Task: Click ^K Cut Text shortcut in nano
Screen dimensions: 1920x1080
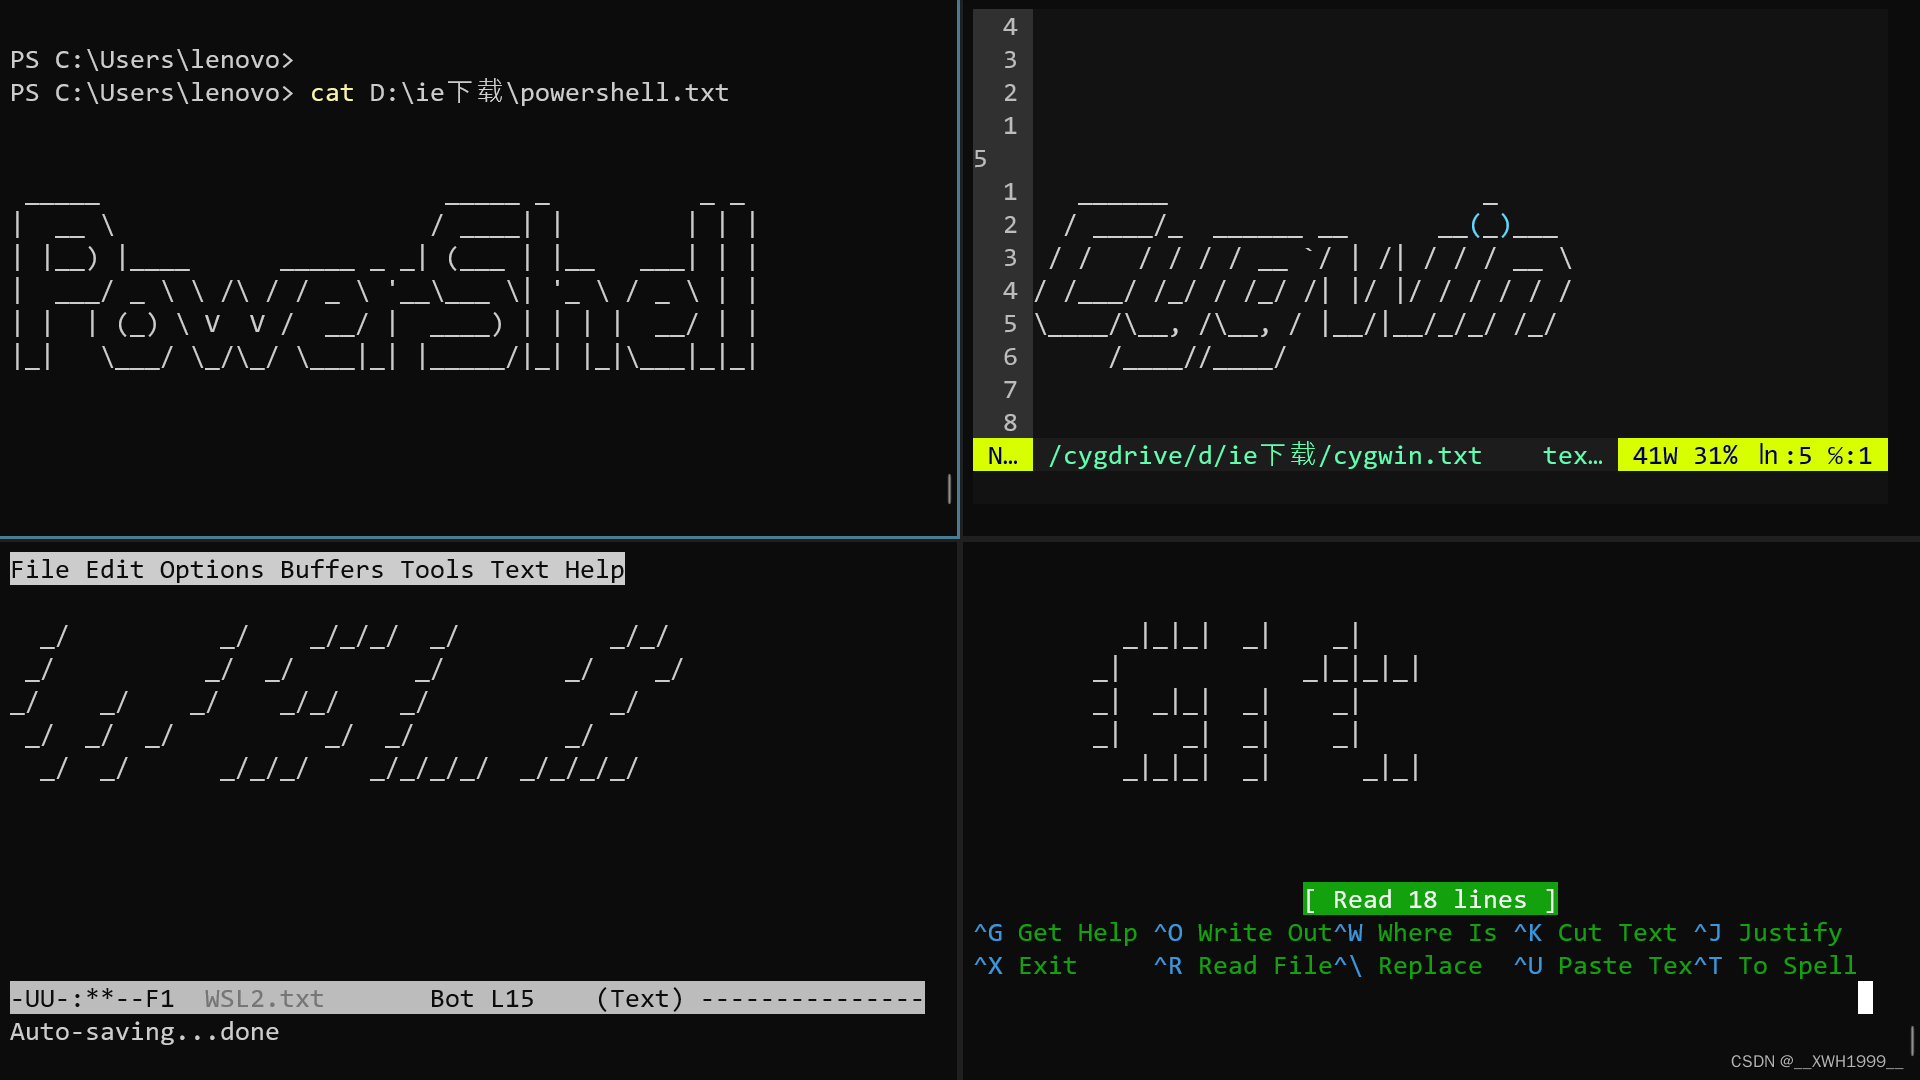Action: coord(1595,932)
